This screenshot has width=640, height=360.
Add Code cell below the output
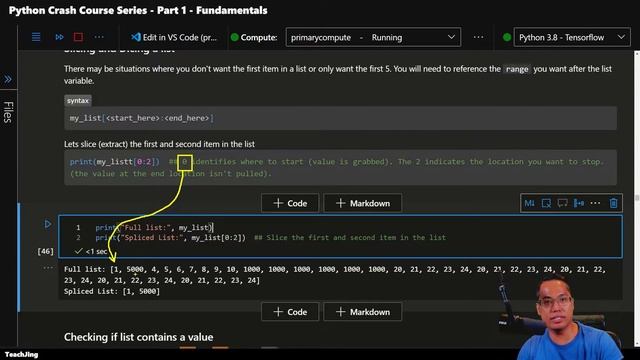click(290, 312)
